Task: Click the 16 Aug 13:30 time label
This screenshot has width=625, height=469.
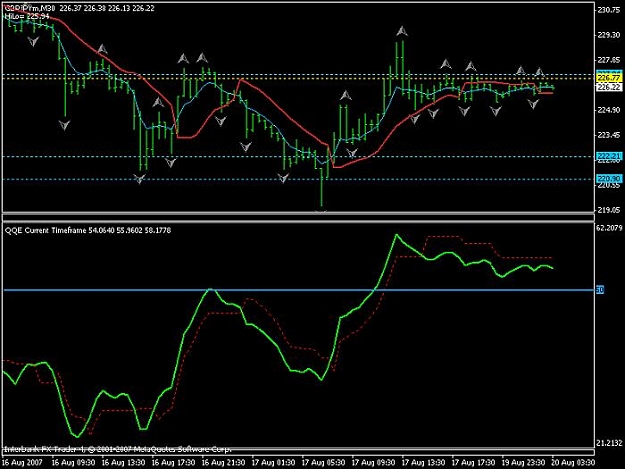Action: [x=123, y=463]
